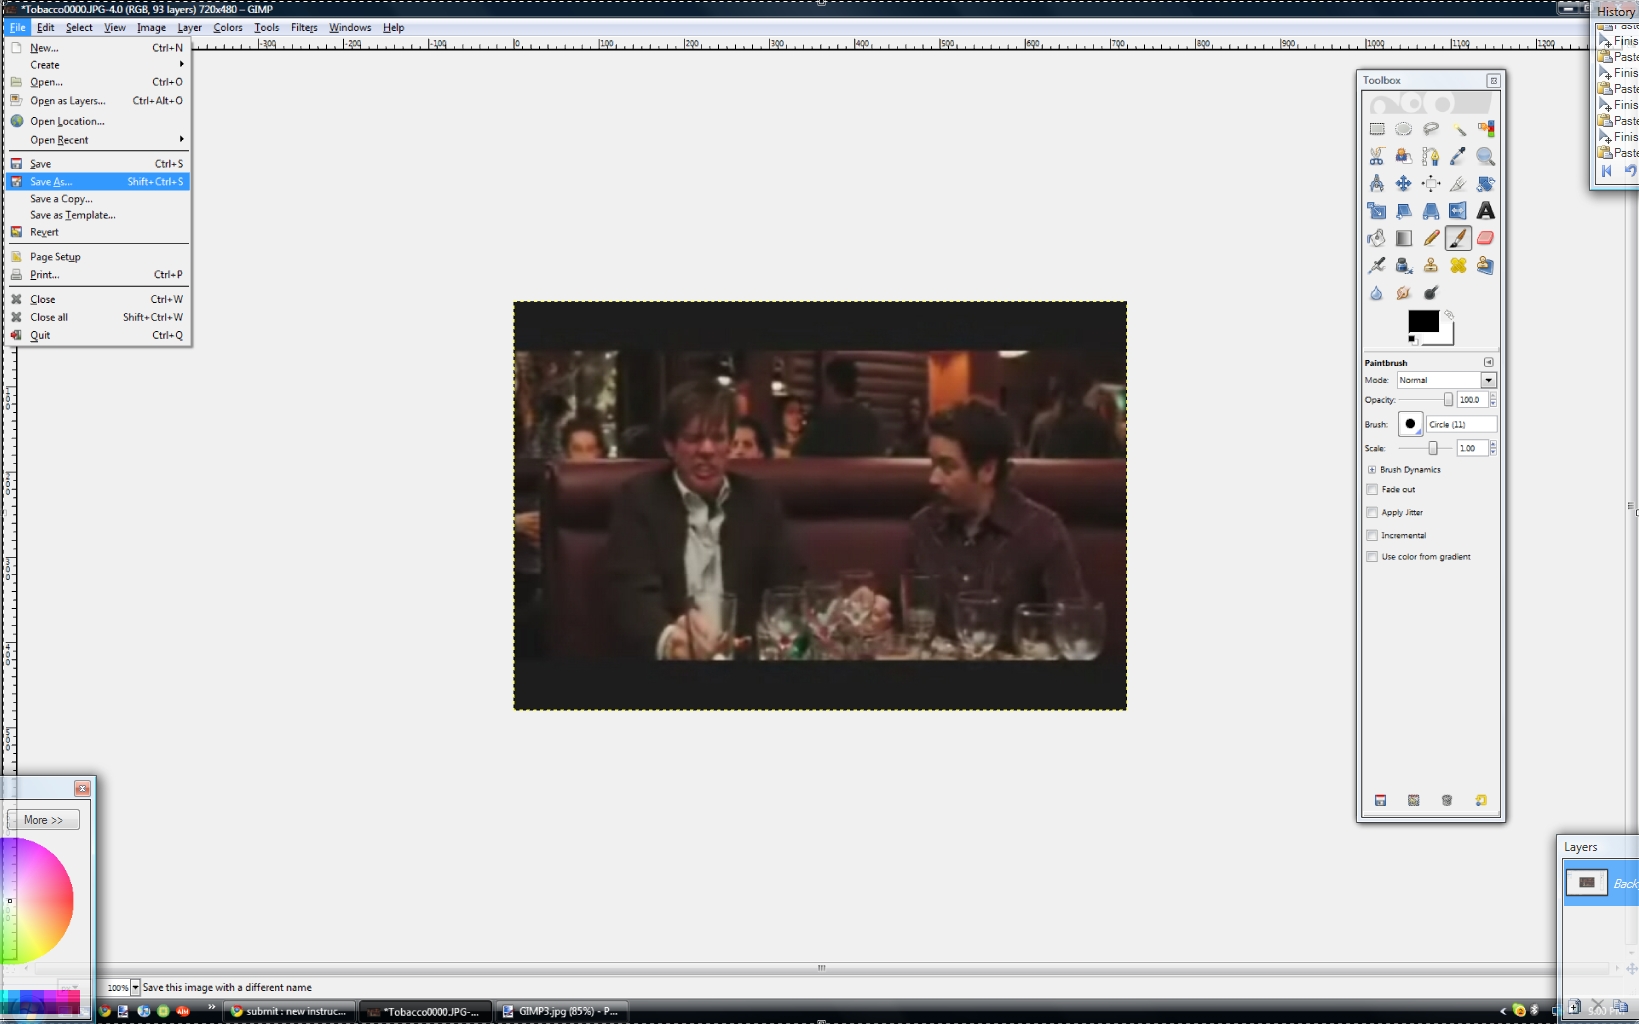Select the Zoom magnifier tool
The width and height of the screenshot is (1639, 1024).
pyautogui.click(x=1485, y=156)
